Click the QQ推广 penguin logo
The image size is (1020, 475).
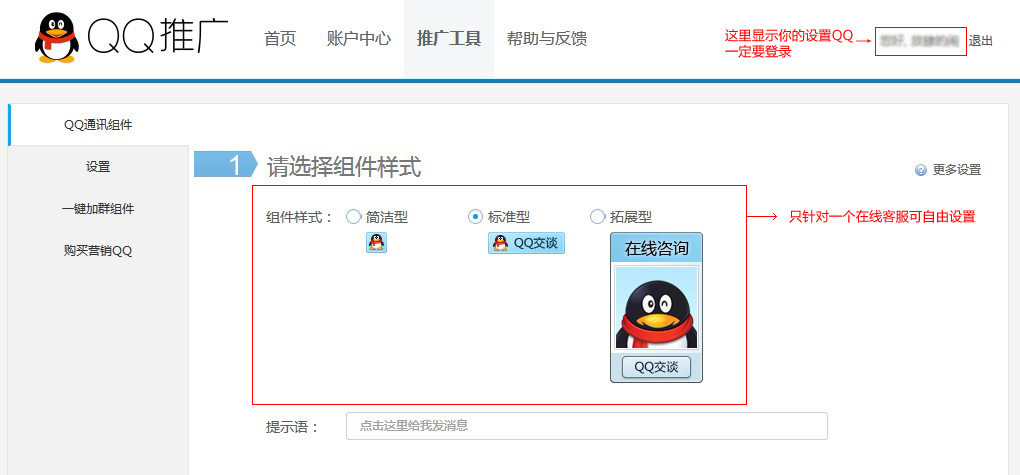click(x=57, y=39)
